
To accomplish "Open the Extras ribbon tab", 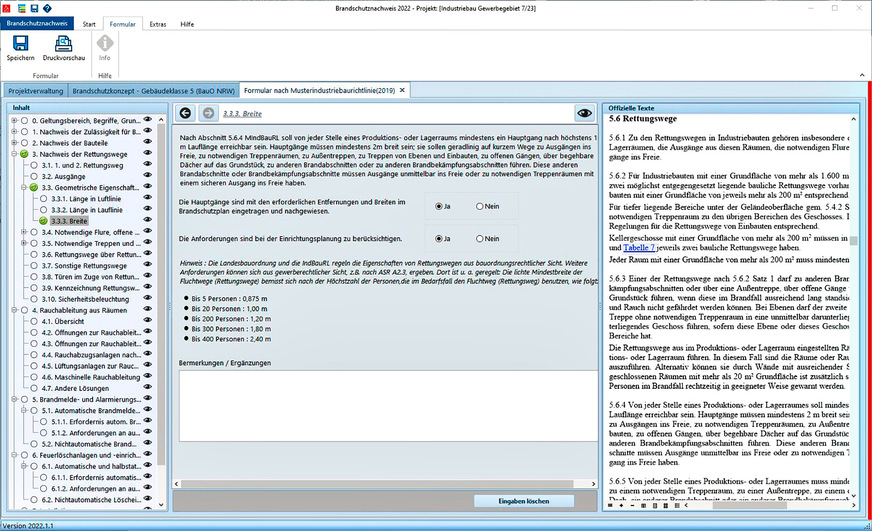I will pos(158,23).
